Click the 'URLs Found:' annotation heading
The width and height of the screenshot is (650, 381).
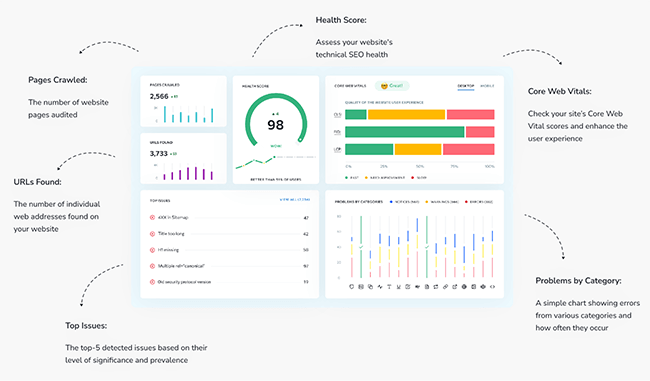tap(37, 182)
